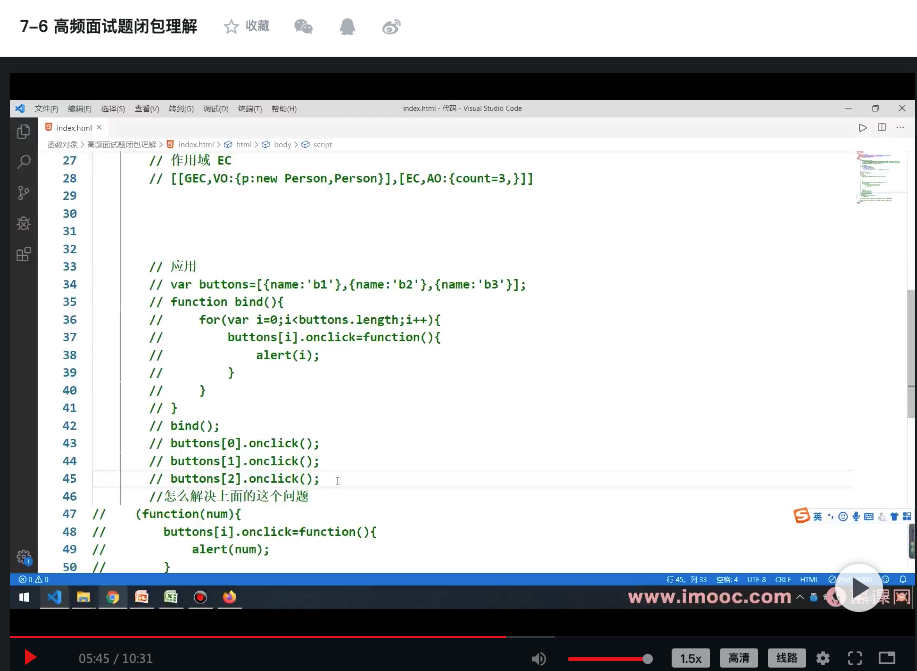Image resolution: width=917 pixels, height=671 pixels.
Task: Click the Sogou smiley emoji icon
Action: click(843, 517)
